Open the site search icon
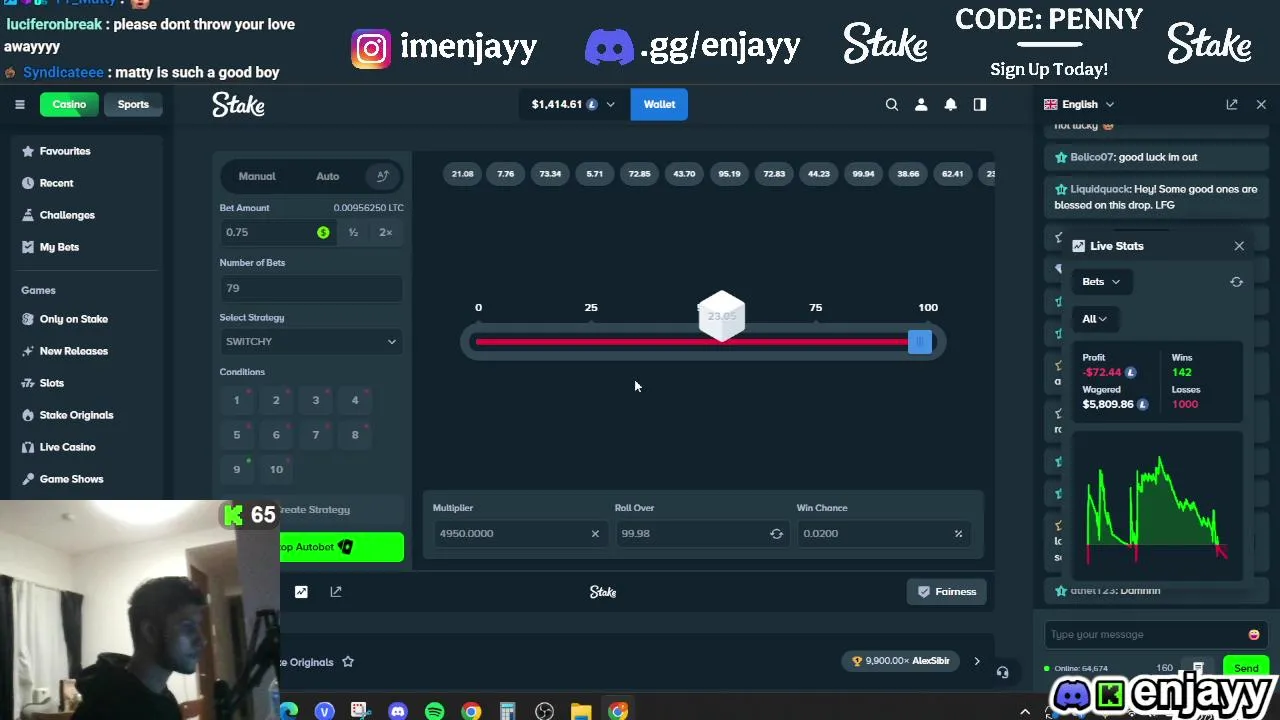The width and height of the screenshot is (1280, 720). click(x=892, y=104)
